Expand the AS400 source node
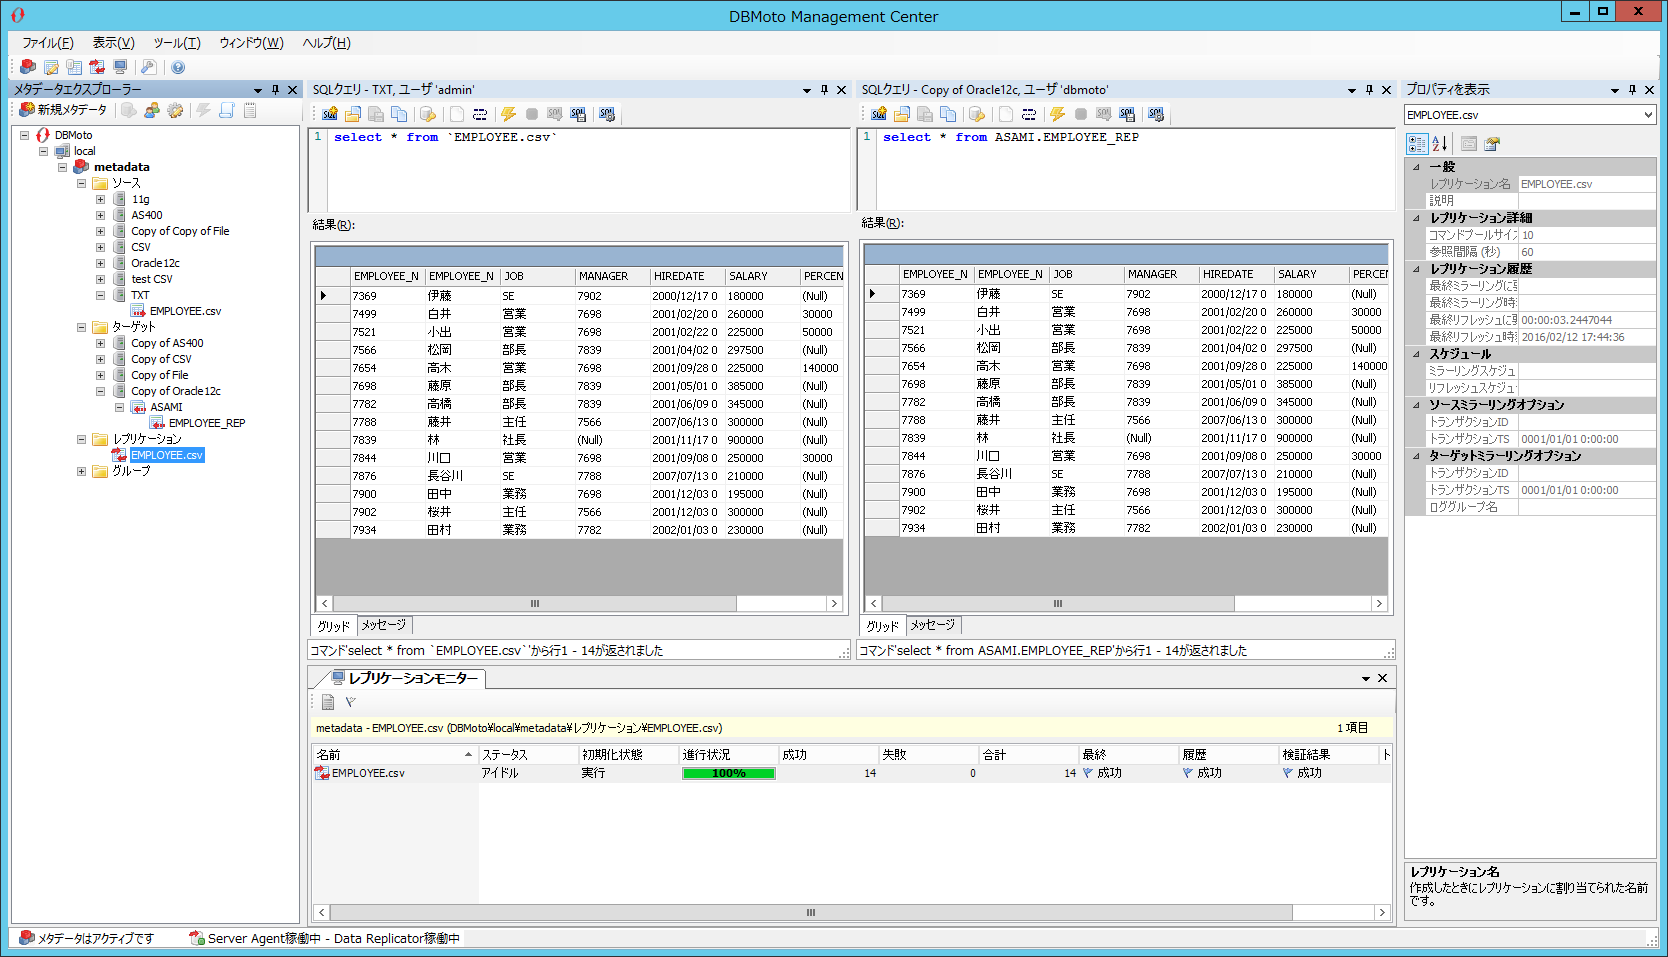Image resolution: width=1668 pixels, height=957 pixels. [100, 215]
